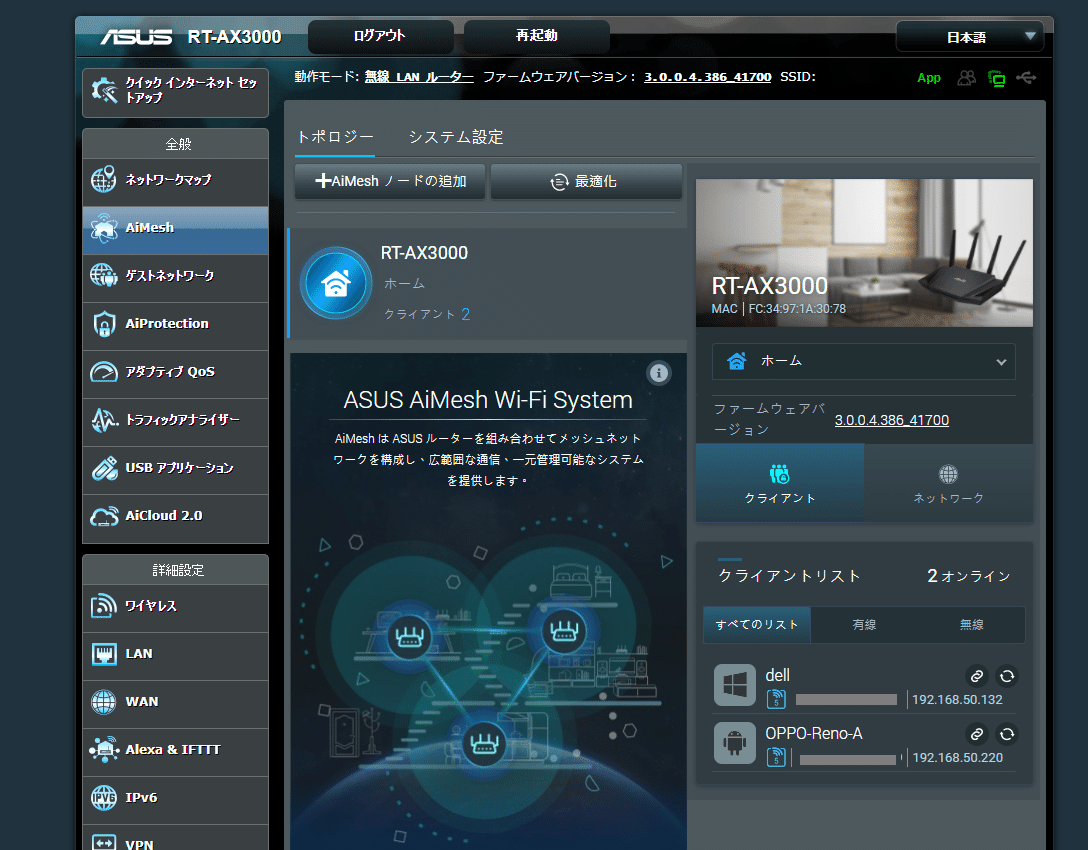Open header firmware version 3.0.0.4.386_41700 link
This screenshot has height=850, width=1088.
708,77
